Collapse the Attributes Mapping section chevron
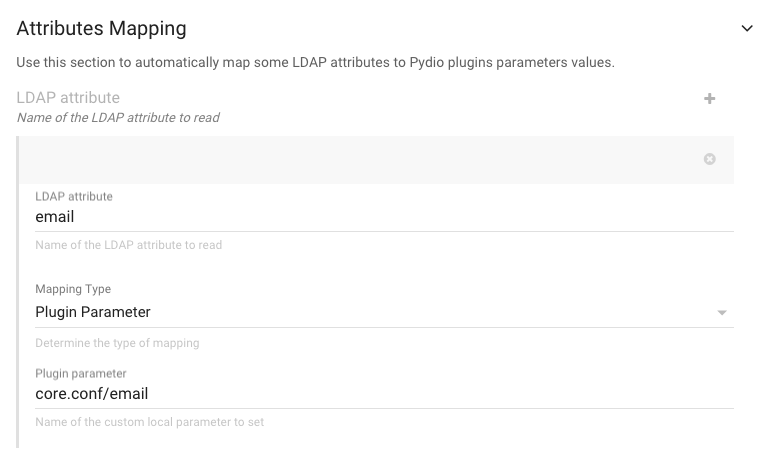 (x=747, y=28)
